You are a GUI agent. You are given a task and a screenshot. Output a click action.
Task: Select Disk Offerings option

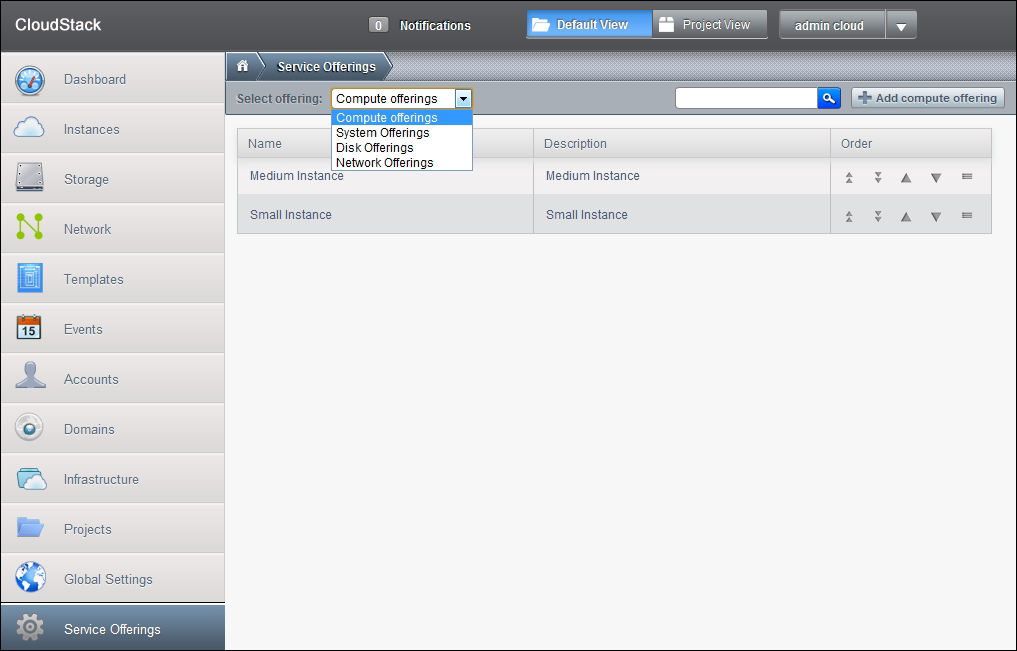[375, 148]
